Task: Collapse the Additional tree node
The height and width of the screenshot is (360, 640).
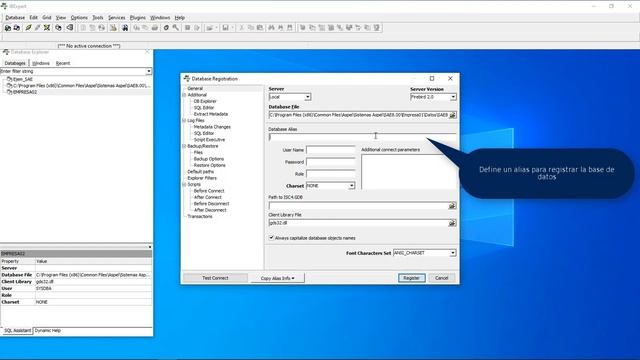Action: [184, 95]
